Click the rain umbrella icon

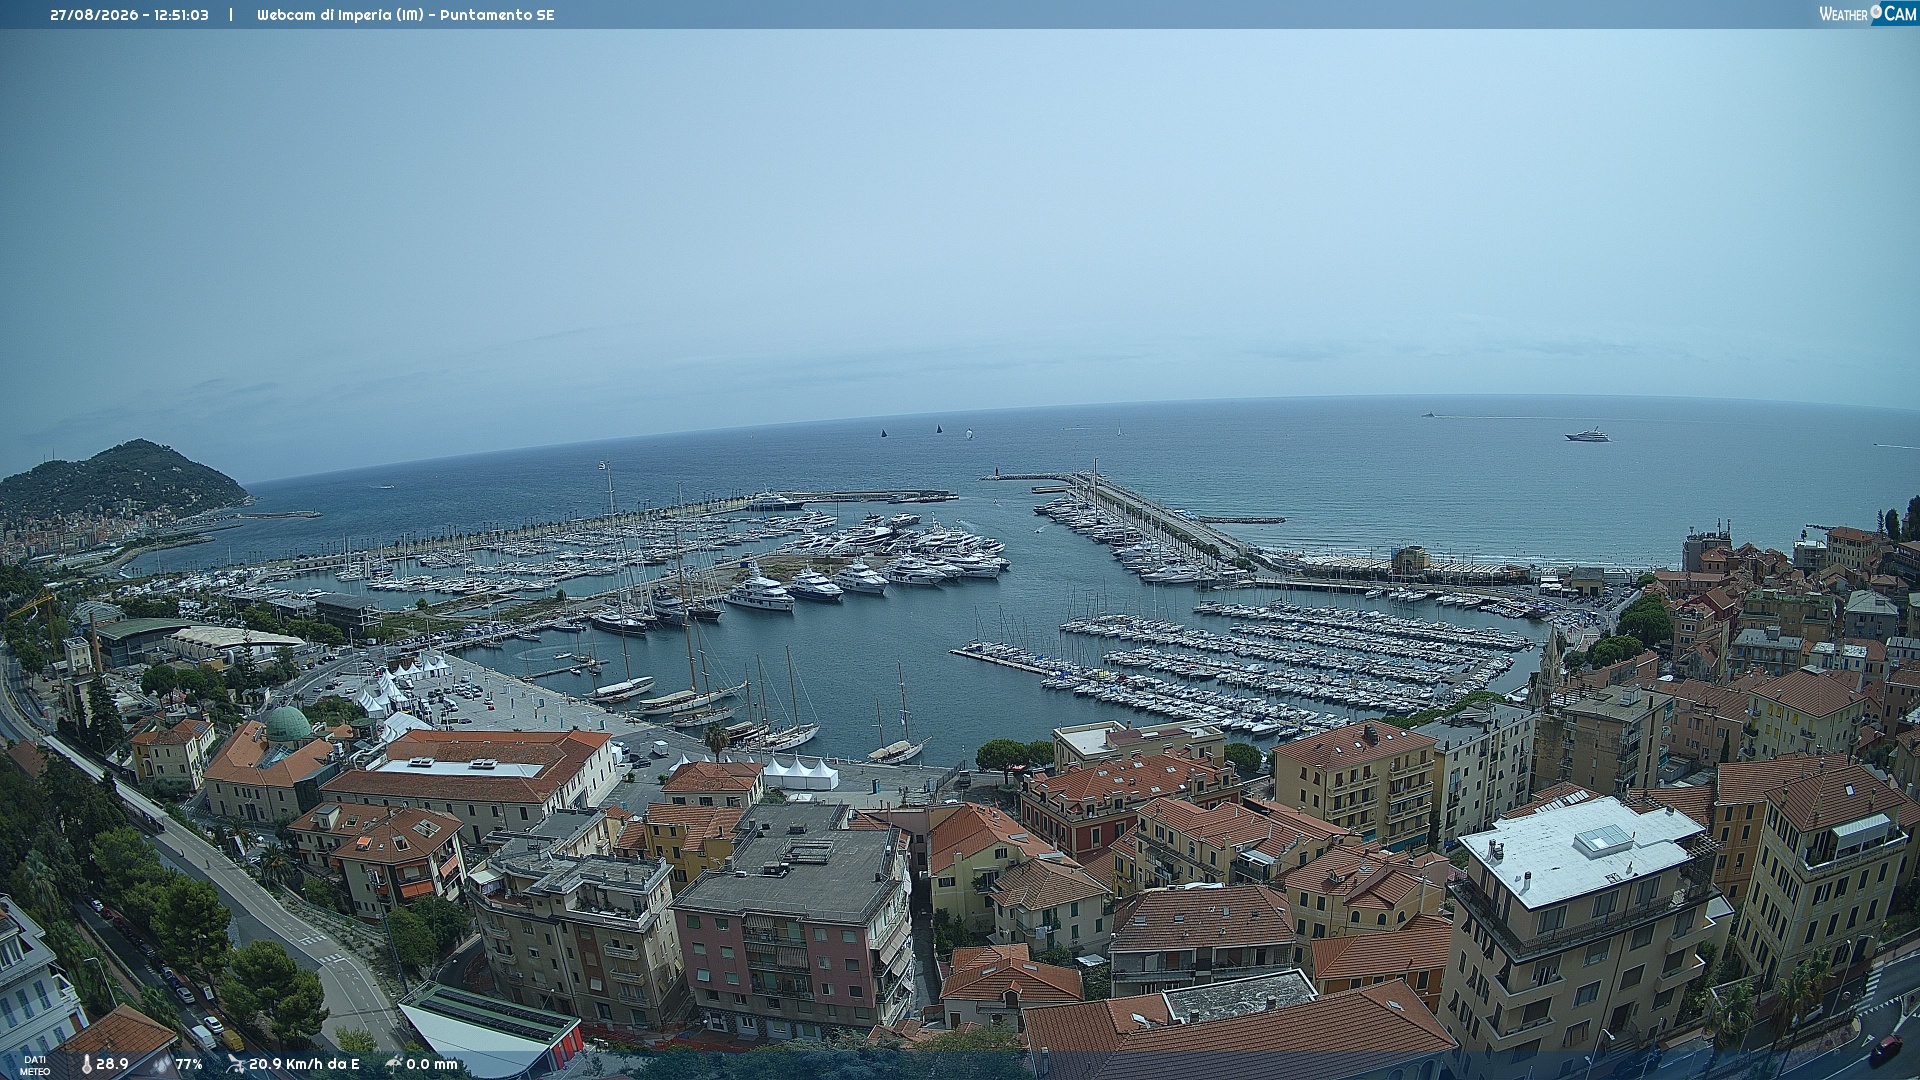[x=393, y=1064]
